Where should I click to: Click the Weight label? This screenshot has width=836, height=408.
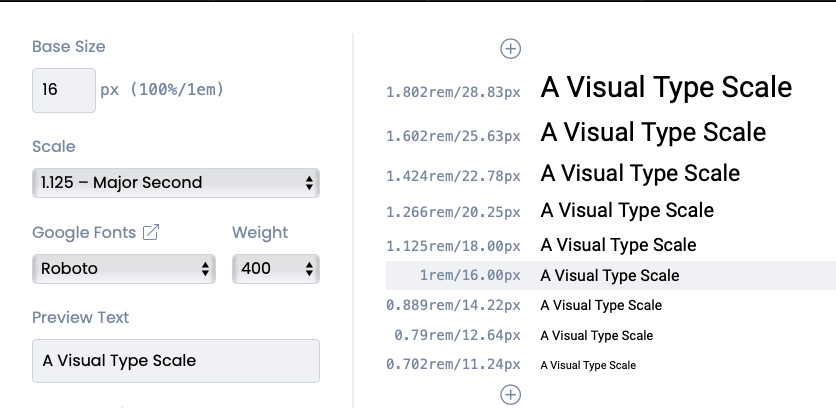[260, 233]
